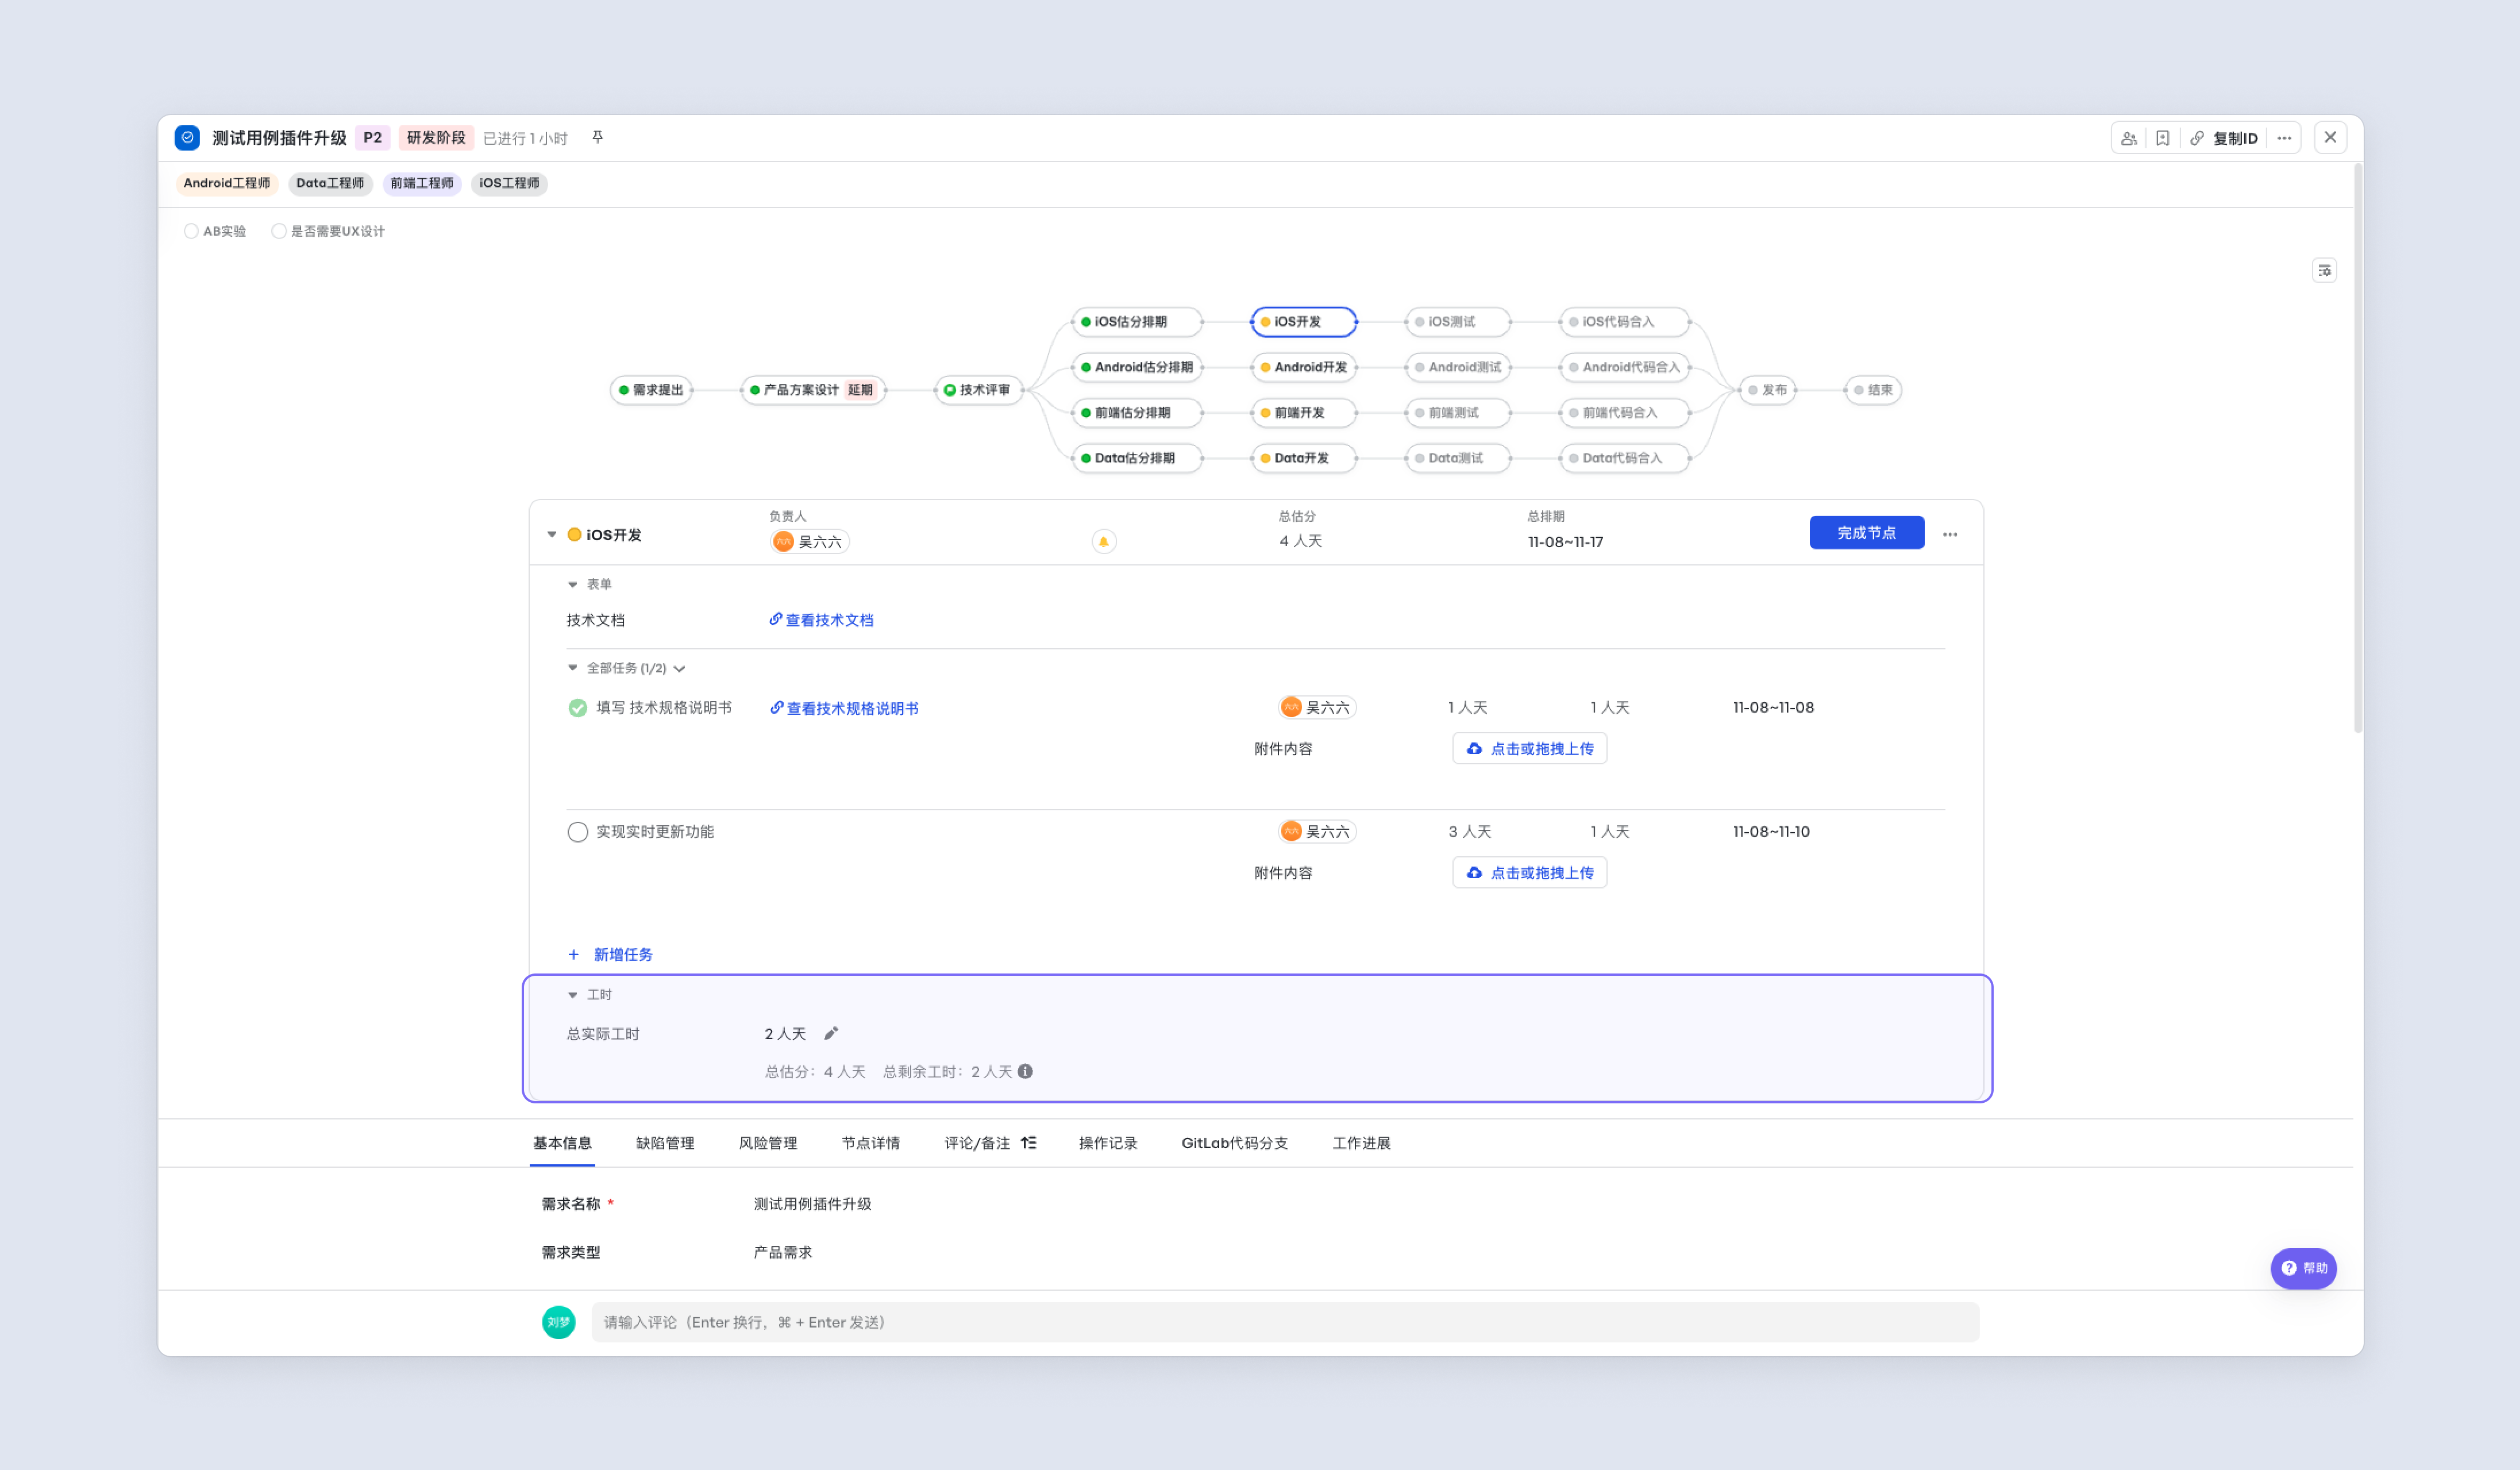2520x1470 pixels.
Task: Select the Data代码合入 workflow node
Action: pyautogui.click(x=1624, y=458)
